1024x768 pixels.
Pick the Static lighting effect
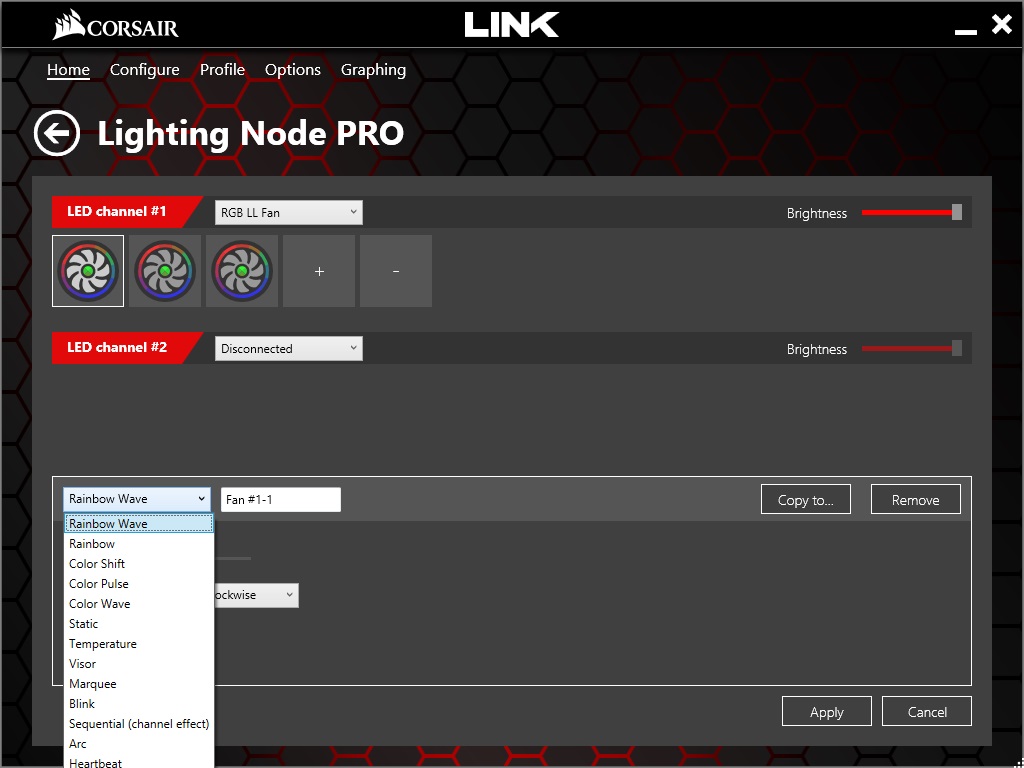tap(138, 624)
